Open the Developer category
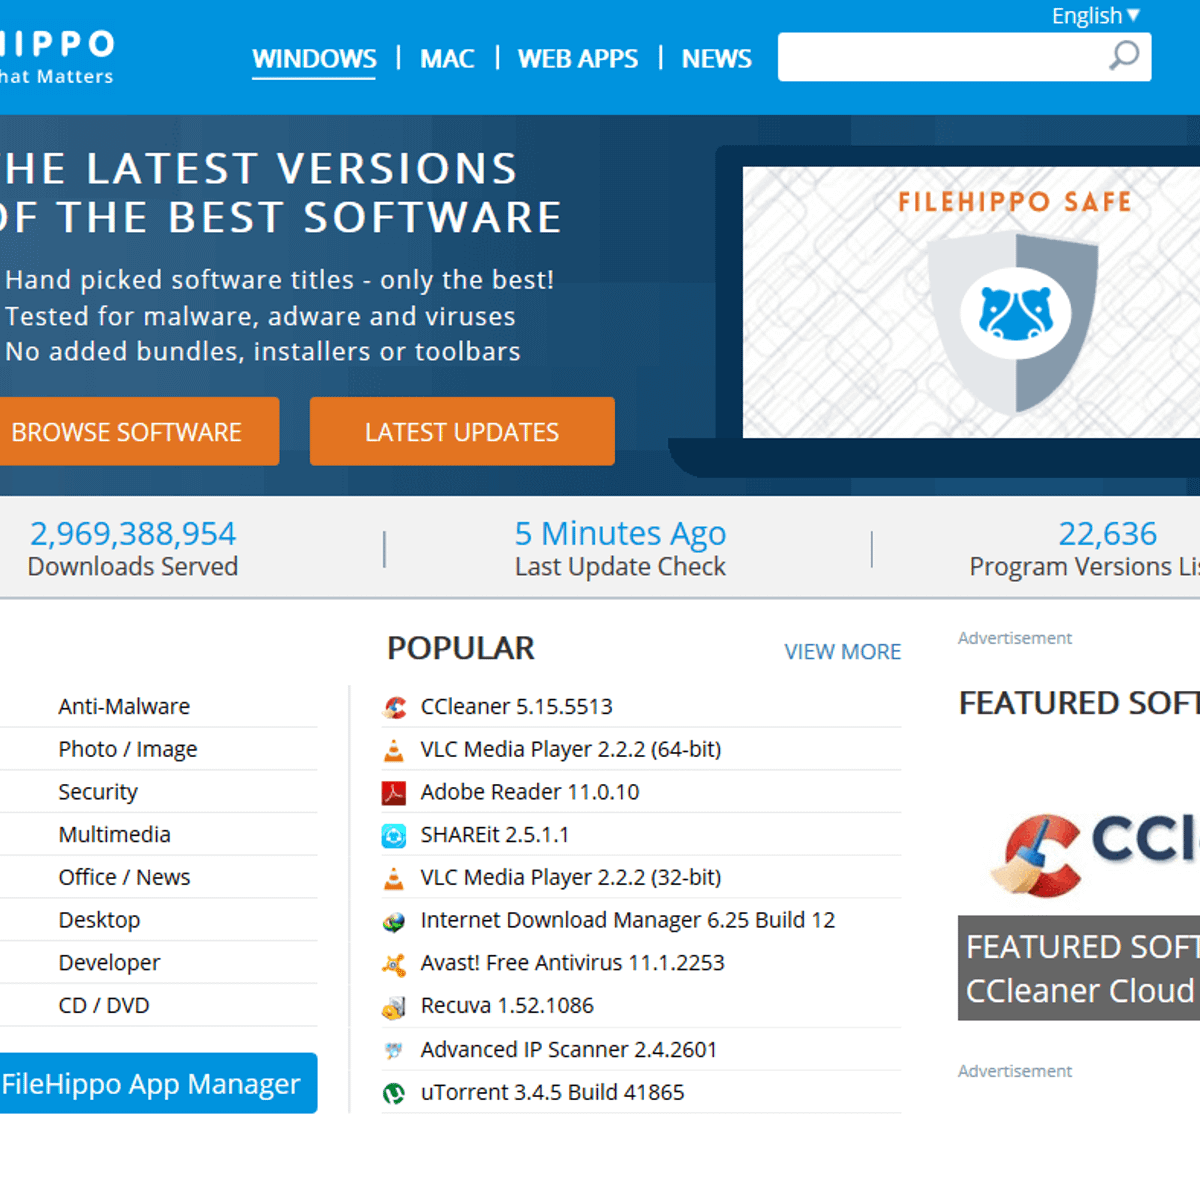1200x1200 pixels. [x=109, y=963]
